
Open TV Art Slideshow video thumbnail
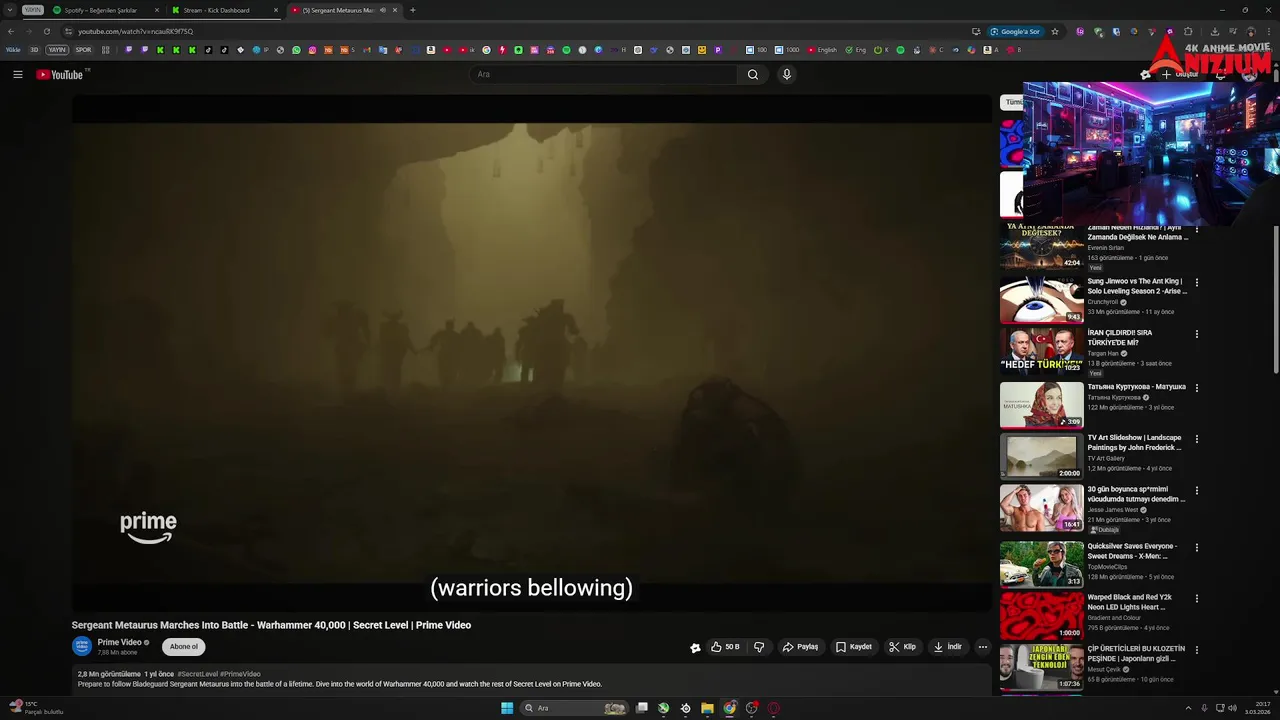1042,457
